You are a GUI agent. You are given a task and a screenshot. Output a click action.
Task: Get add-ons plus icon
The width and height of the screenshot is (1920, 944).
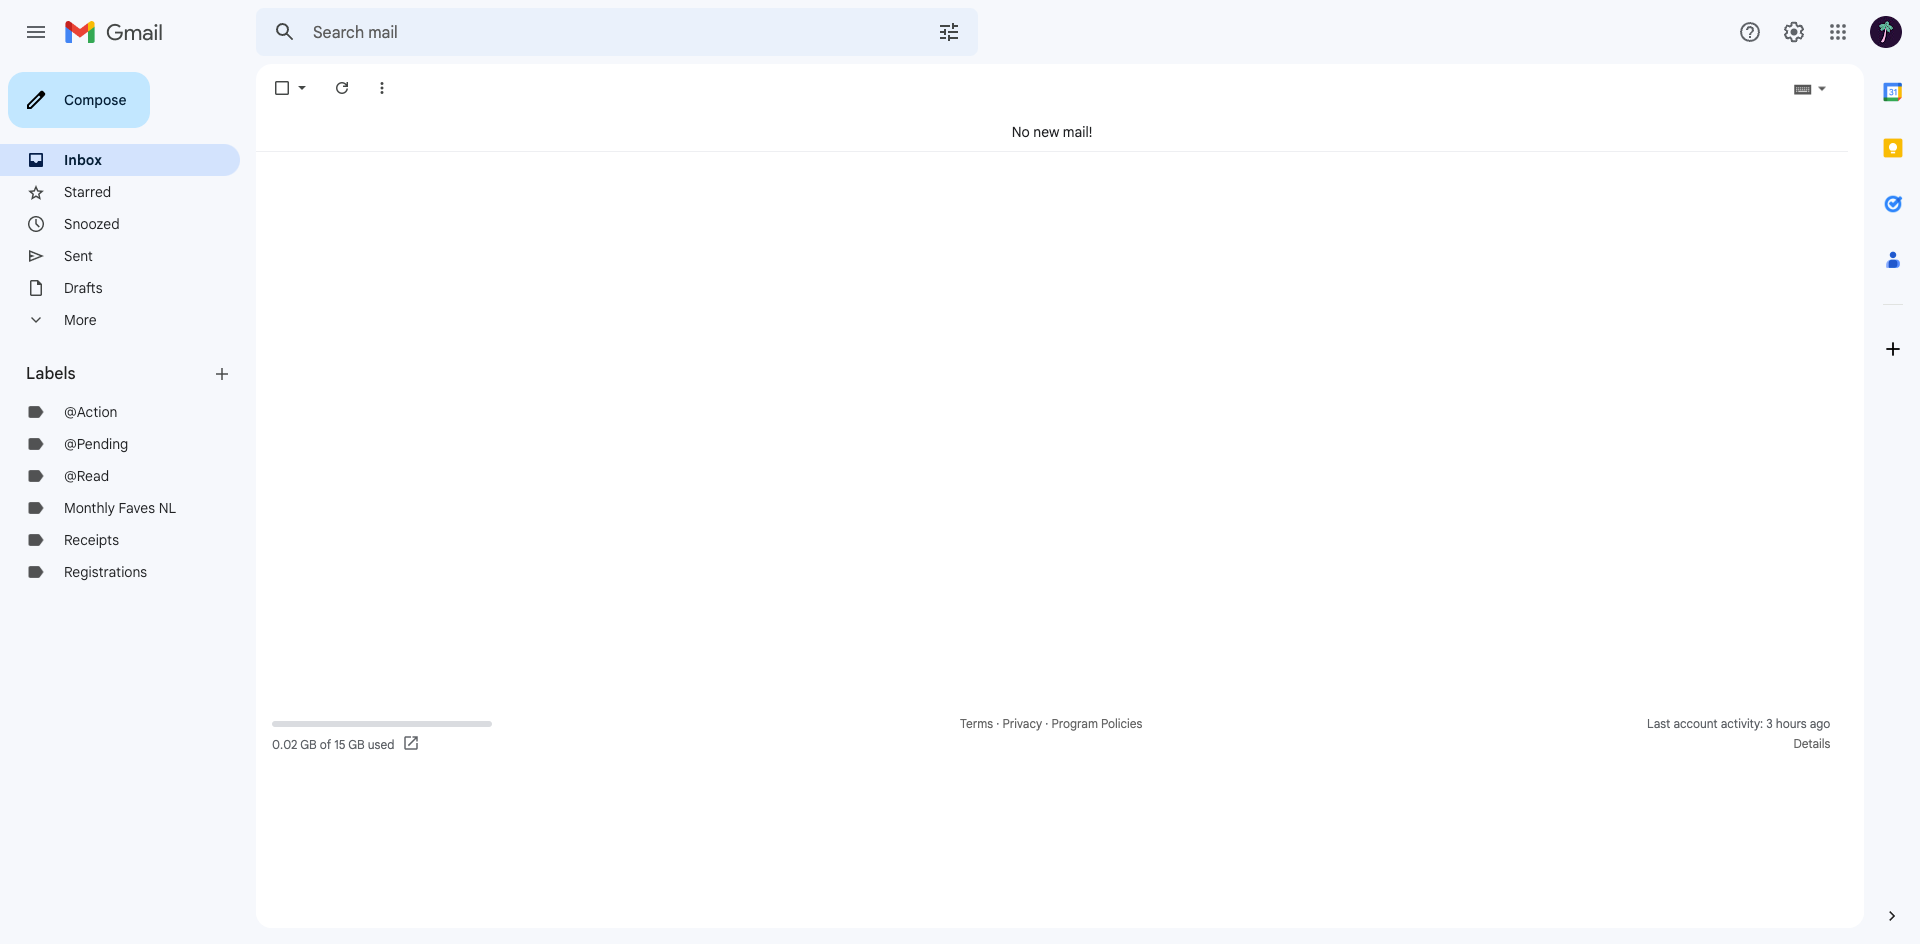click(1893, 349)
